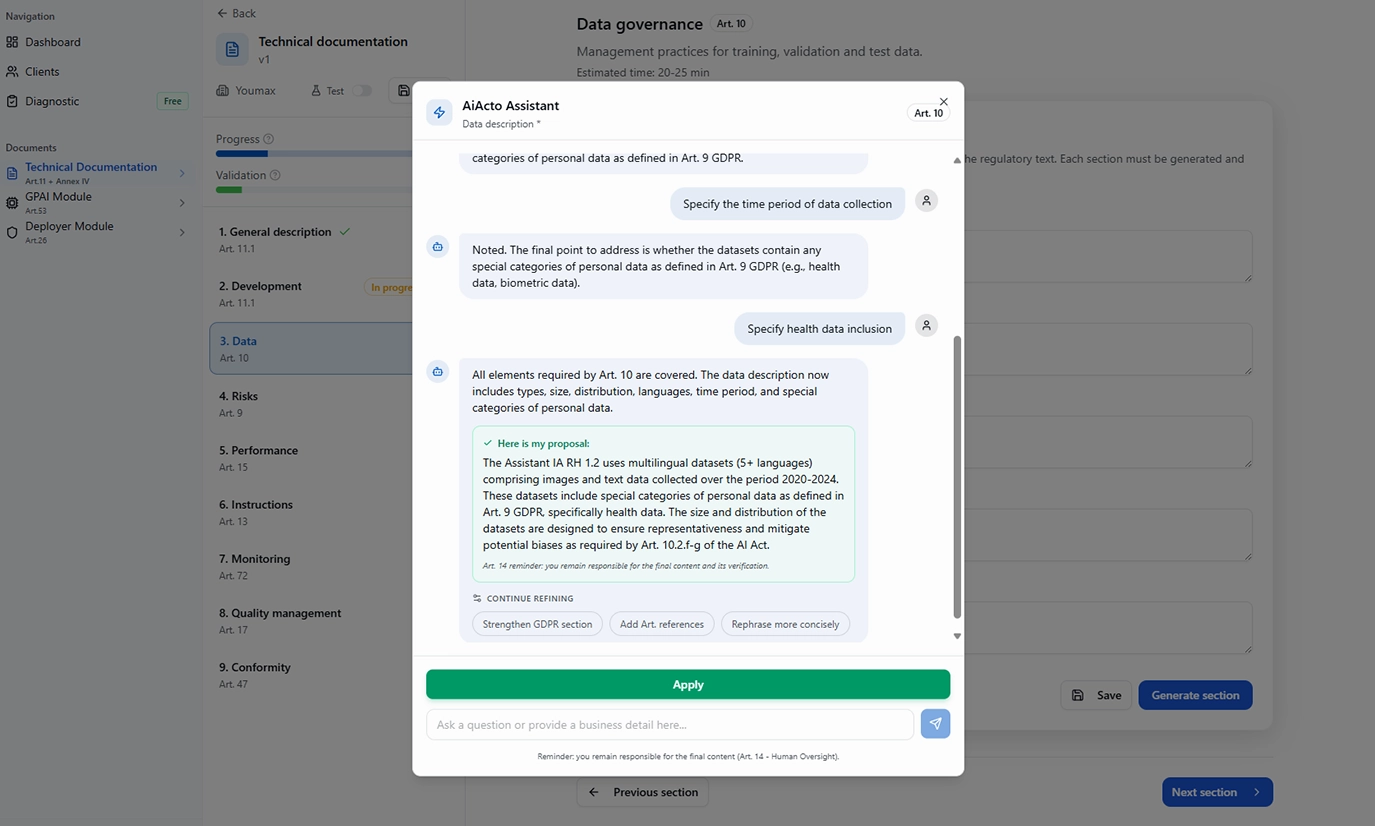Viewport: 1375px width, 826px height.
Task: Open the Diagnostic section from the sidebar
Action: [x=51, y=101]
